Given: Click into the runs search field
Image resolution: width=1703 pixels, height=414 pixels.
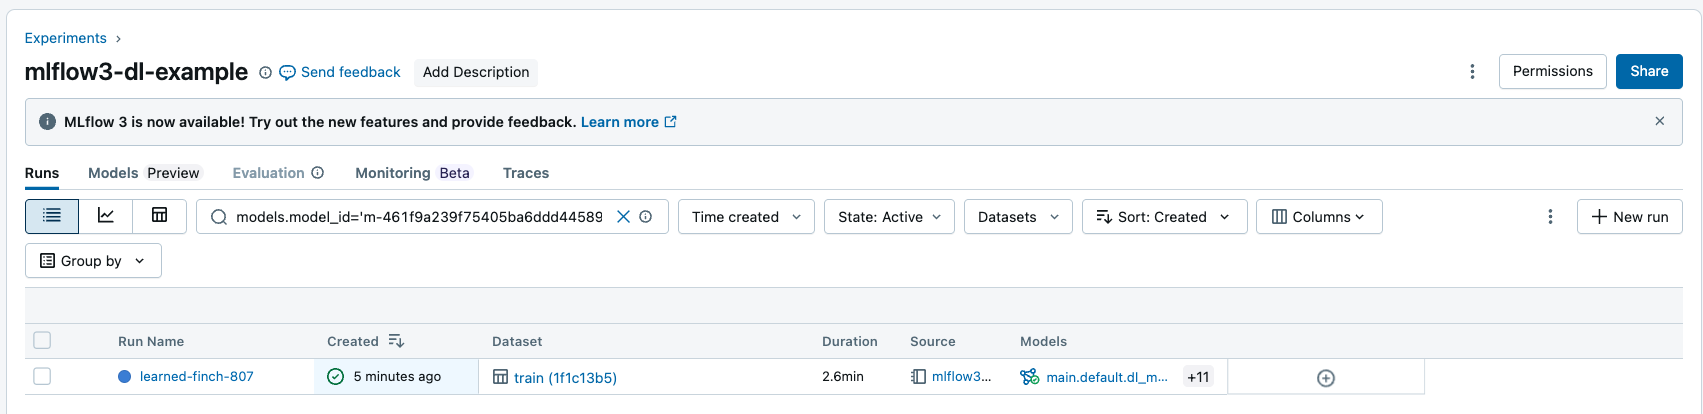Looking at the screenshot, I should [x=419, y=217].
